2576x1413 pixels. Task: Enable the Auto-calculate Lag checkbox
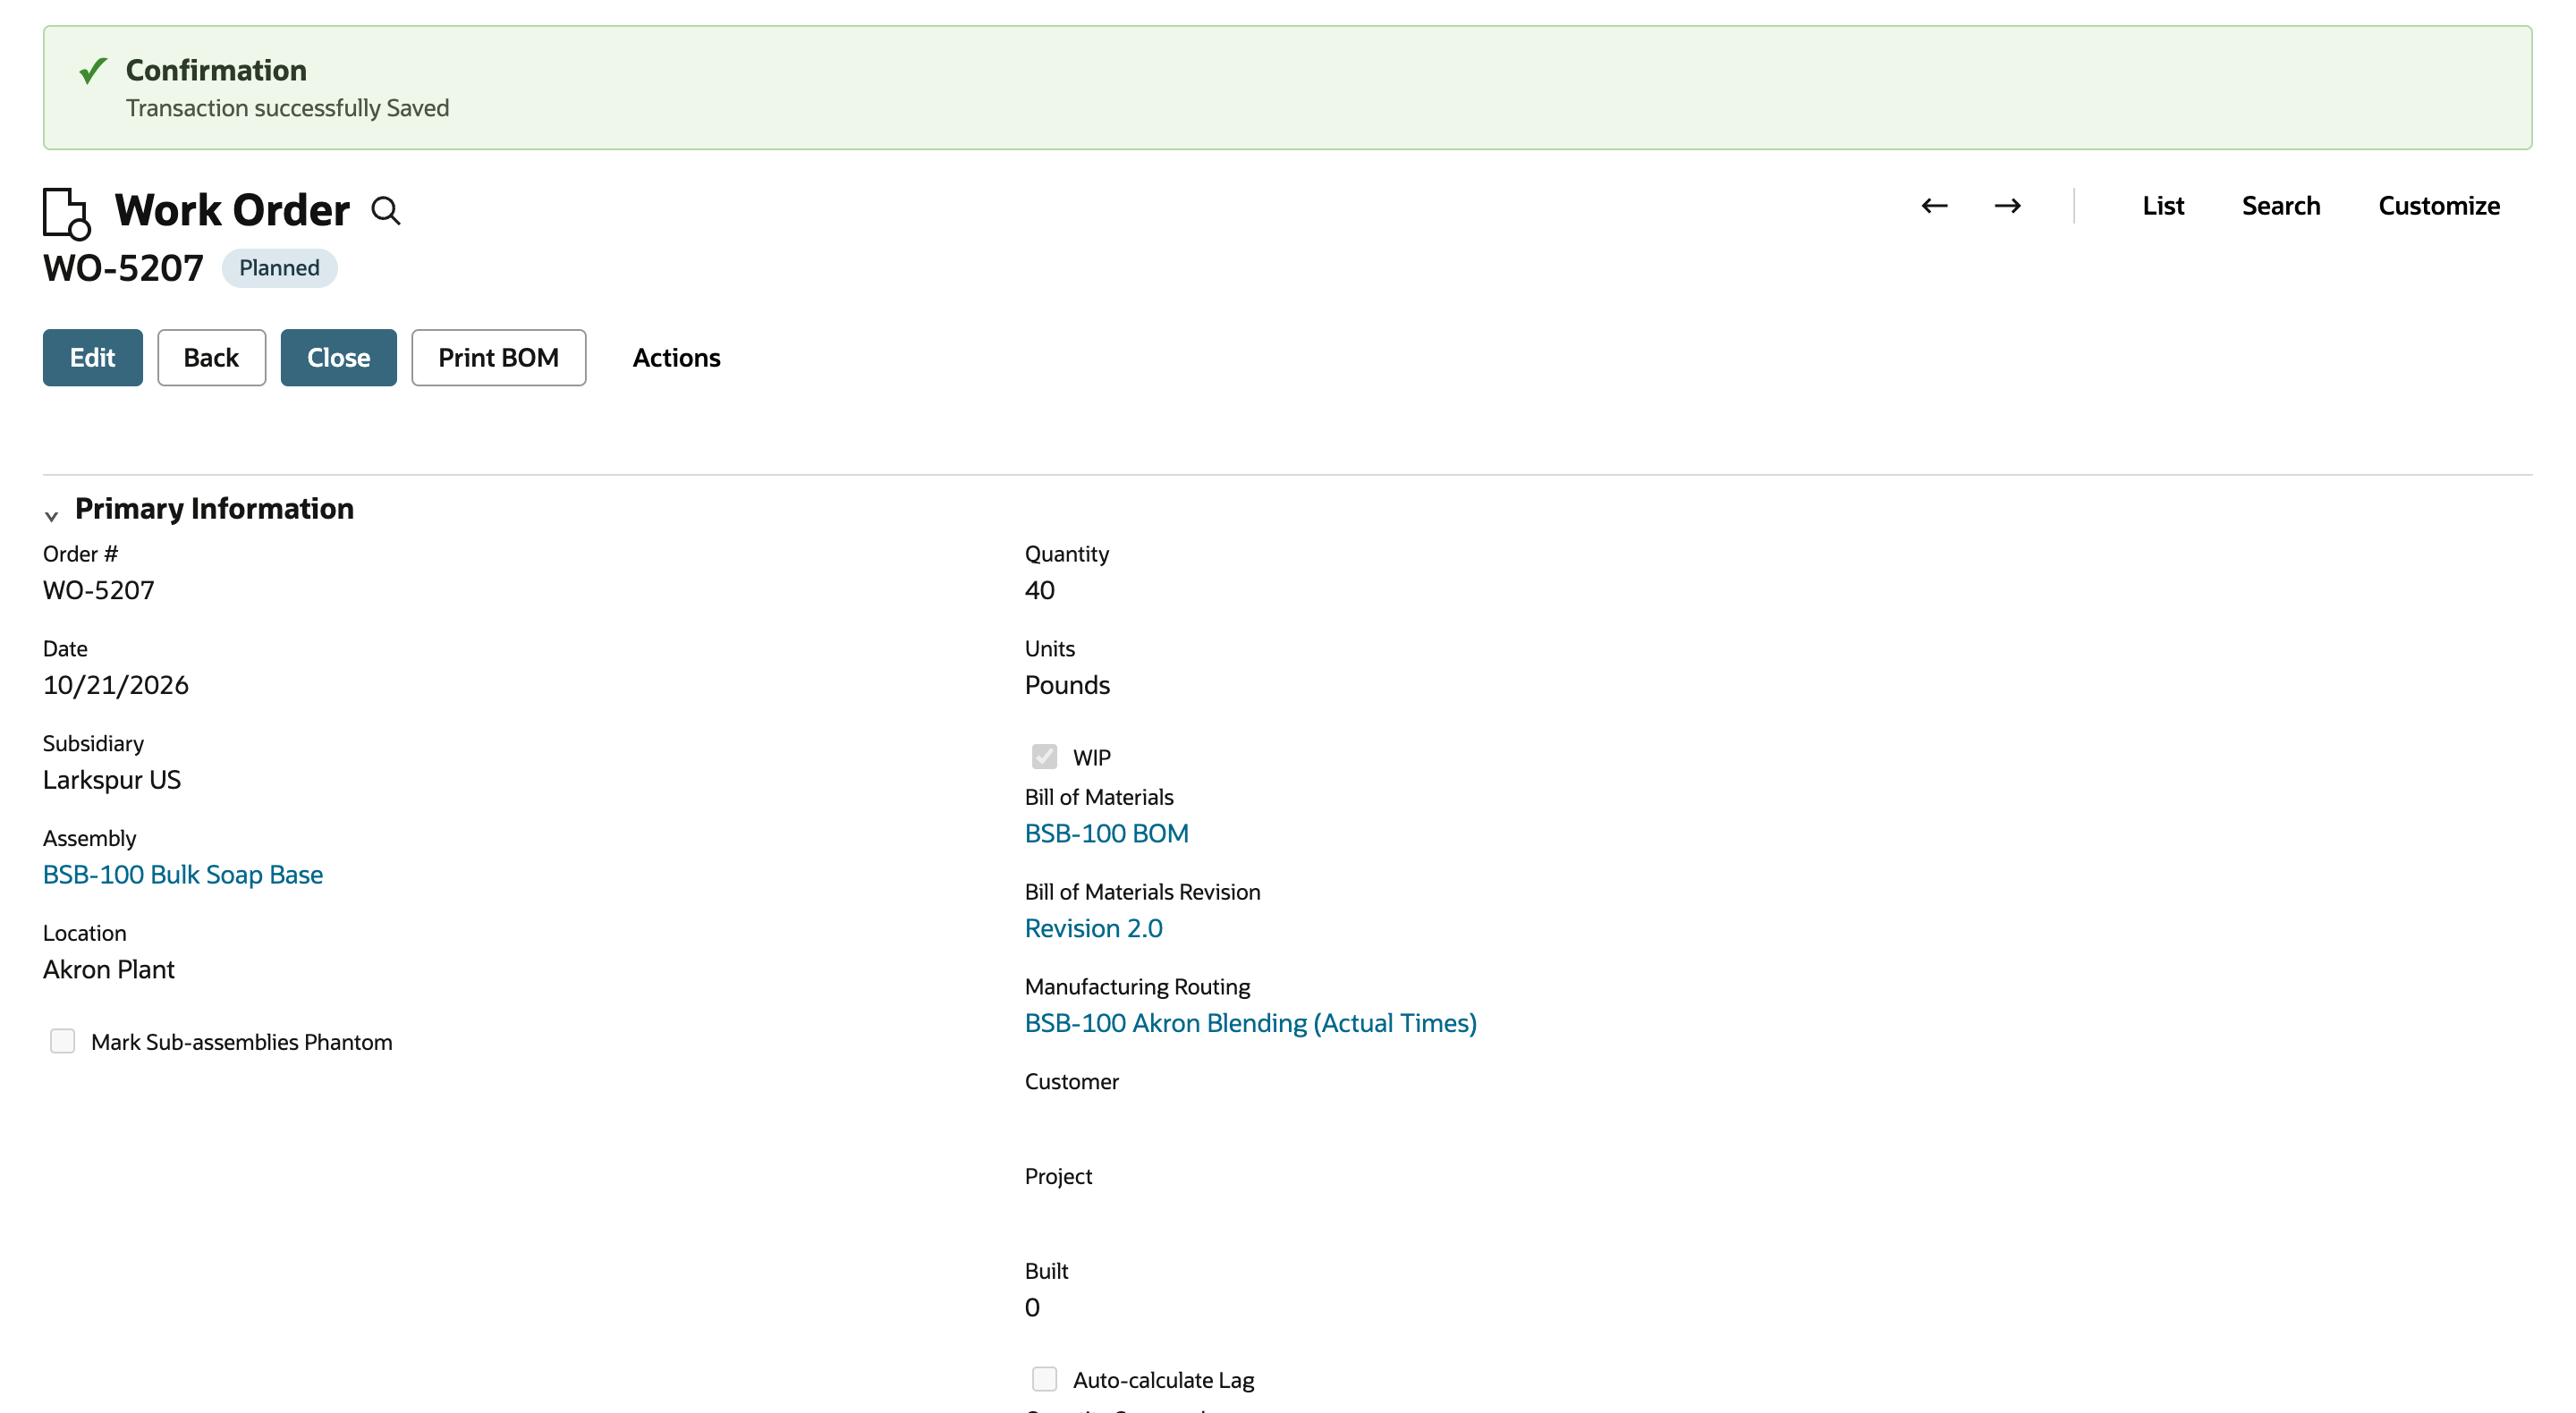point(1044,1379)
